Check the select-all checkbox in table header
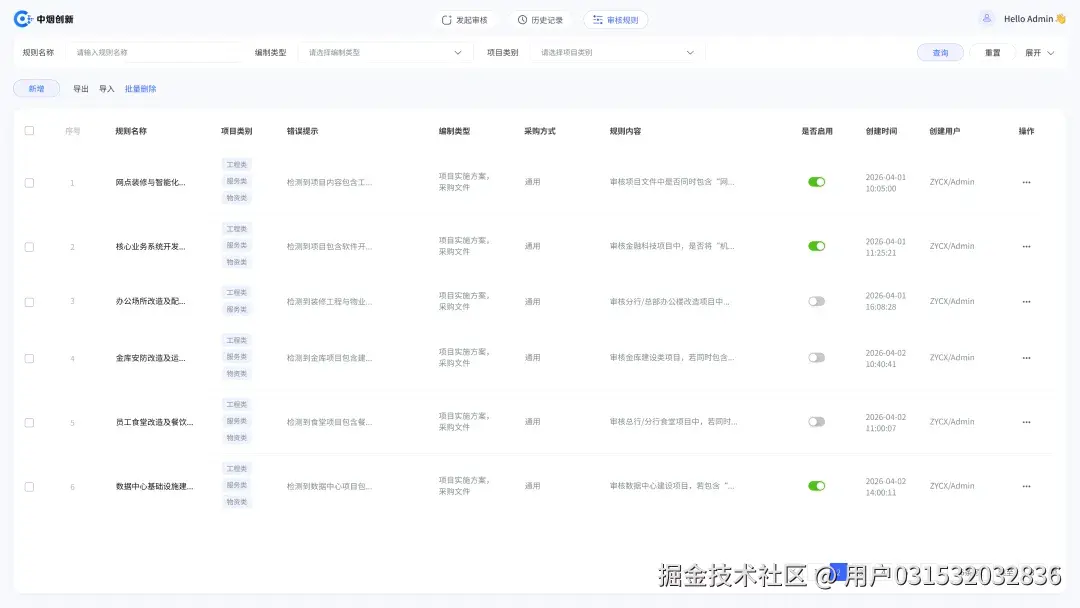The image size is (1080, 608). 29,130
